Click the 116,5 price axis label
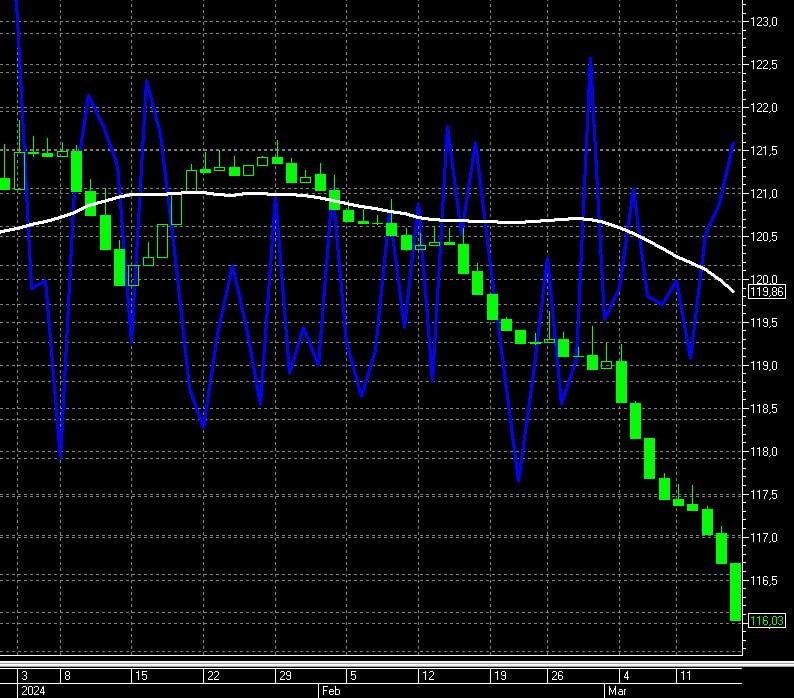794x698 pixels. coord(764,580)
